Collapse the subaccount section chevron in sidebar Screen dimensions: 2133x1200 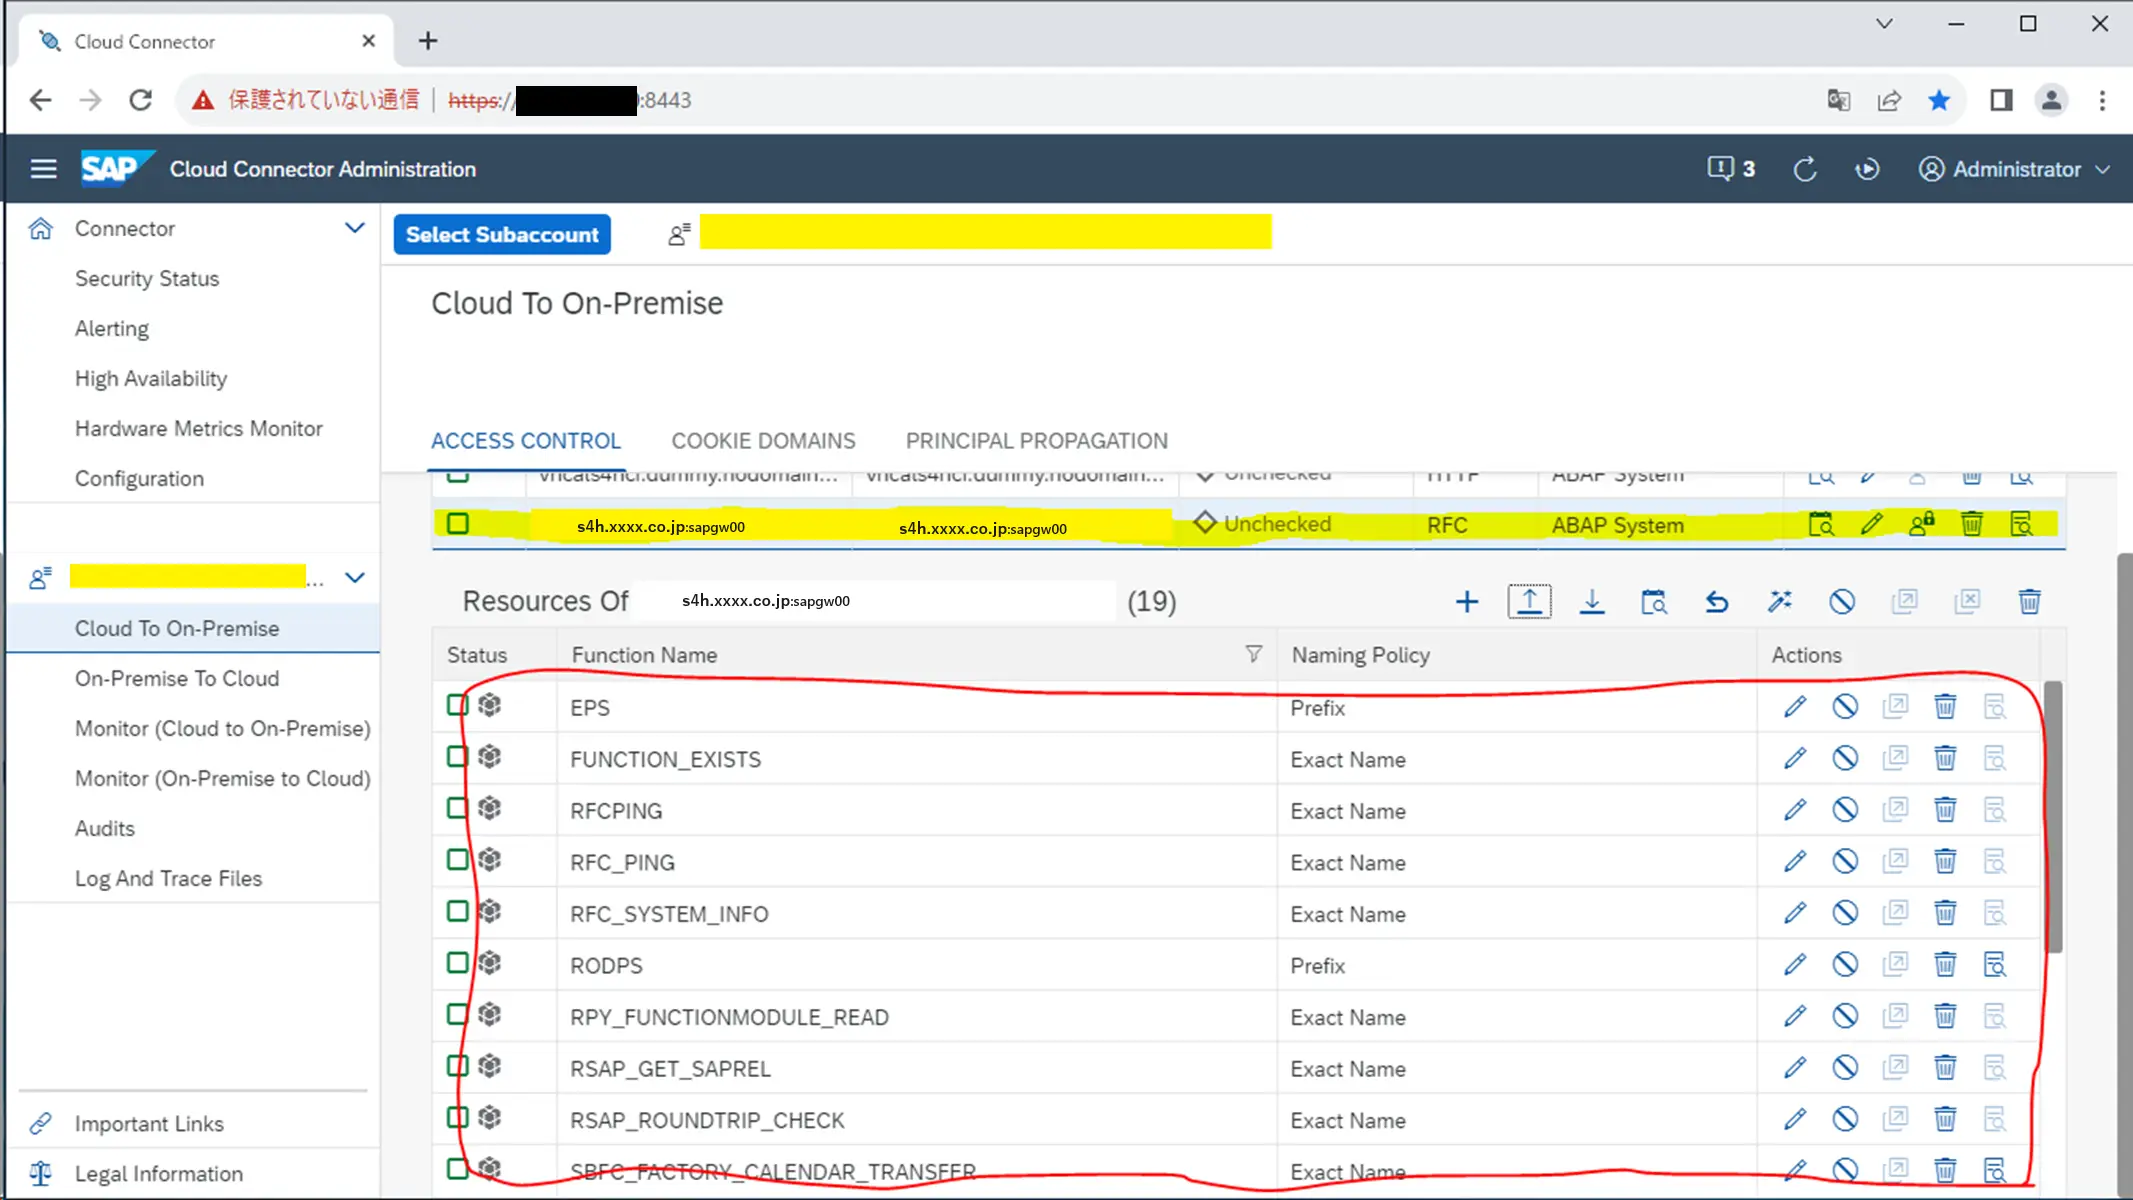(354, 578)
